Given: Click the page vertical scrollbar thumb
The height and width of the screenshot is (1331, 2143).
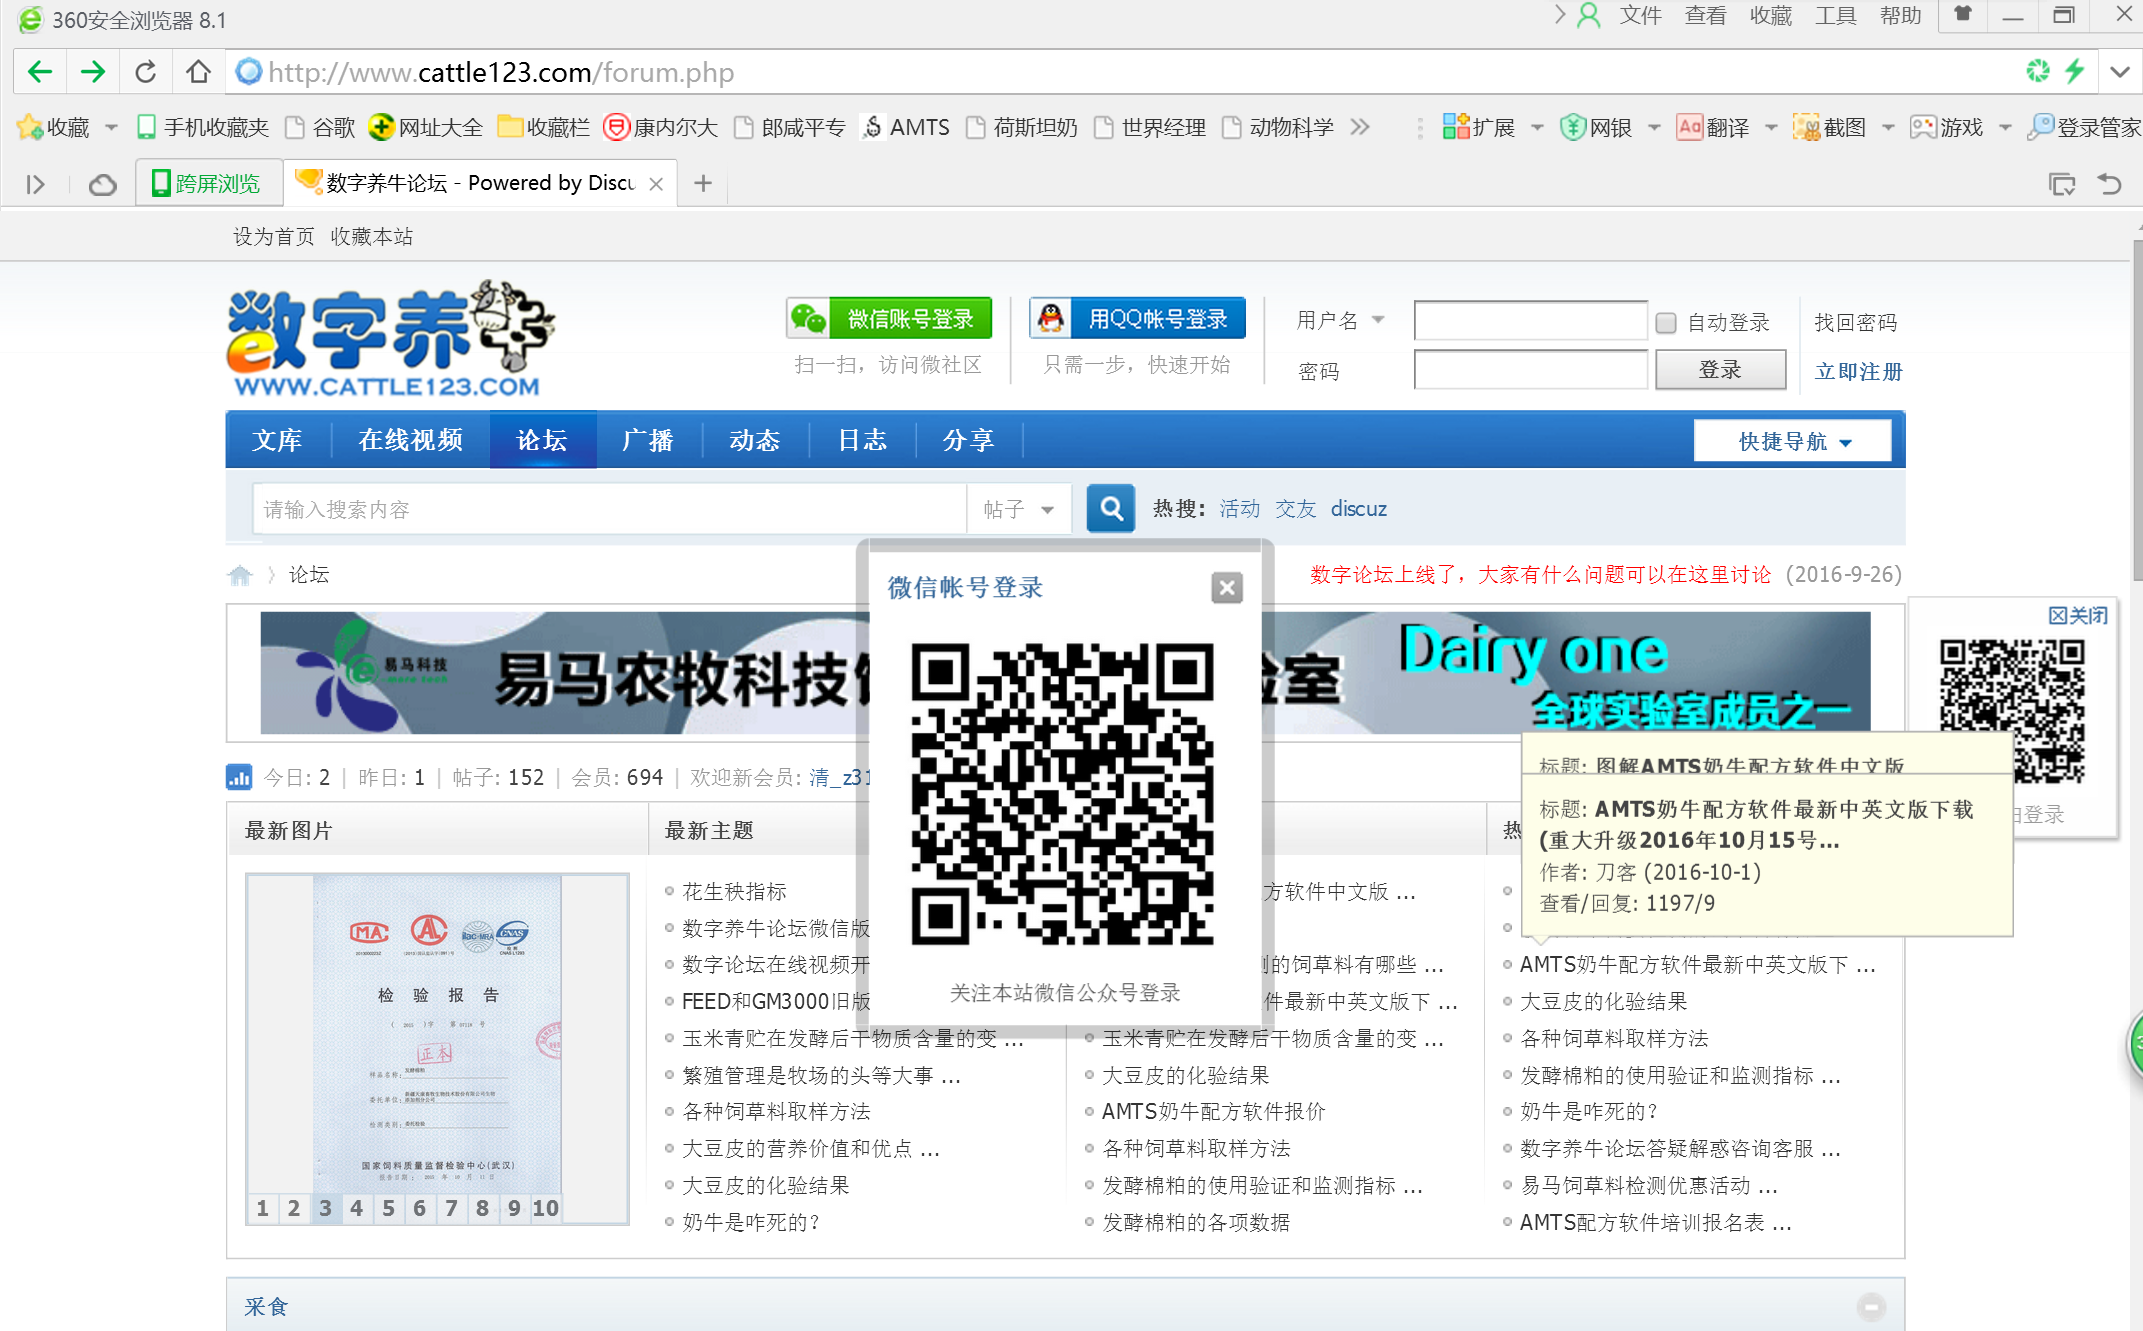Looking at the screenshot, I should [x=2137, y=410].
